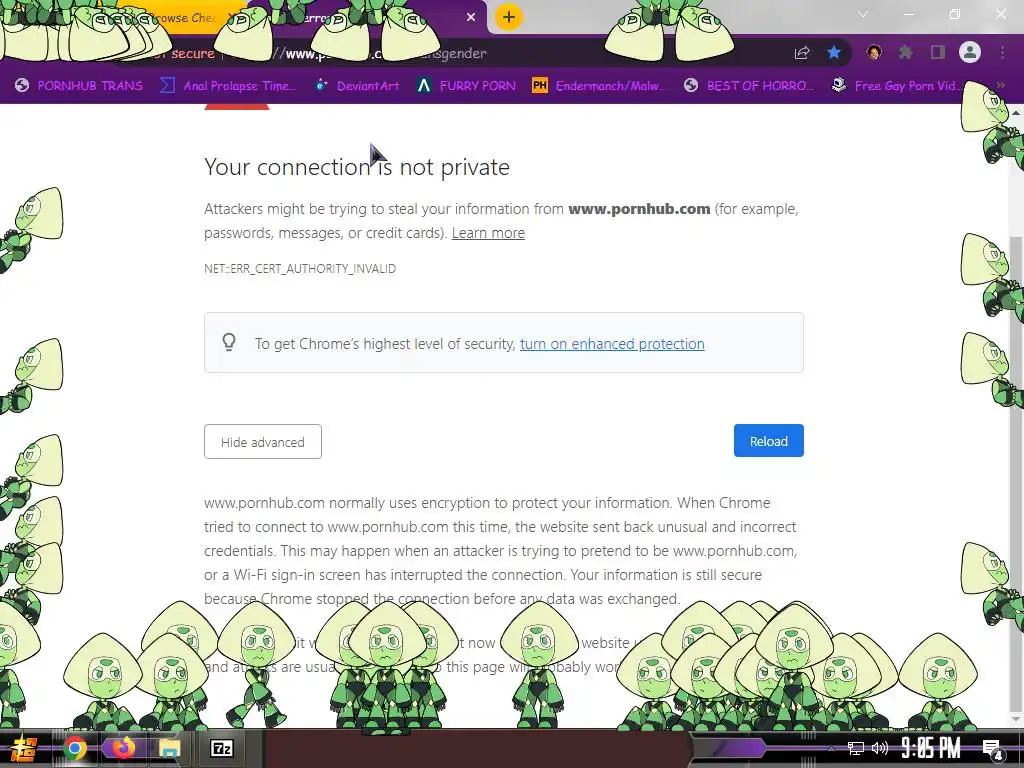1024x768 pixels.
Task: Expand the tab search chevron
Action: point(863,14)
